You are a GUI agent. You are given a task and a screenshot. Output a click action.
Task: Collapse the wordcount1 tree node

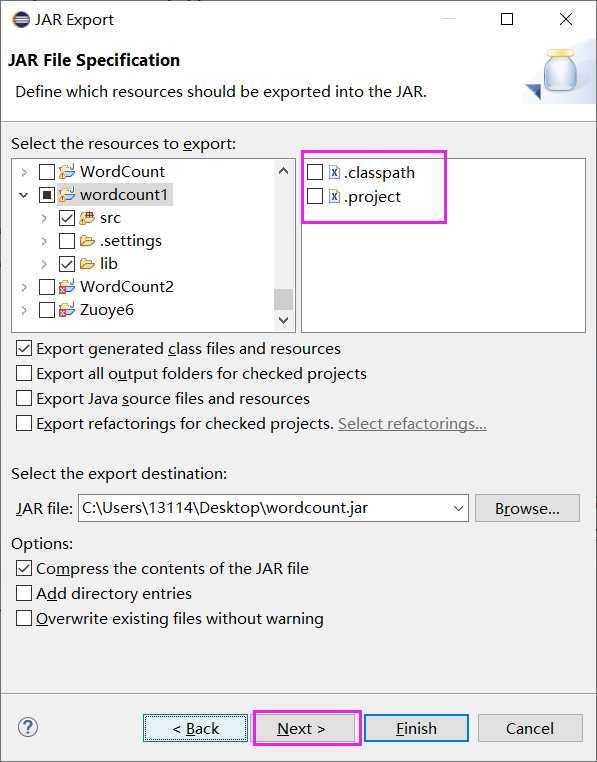pos(23,195)
